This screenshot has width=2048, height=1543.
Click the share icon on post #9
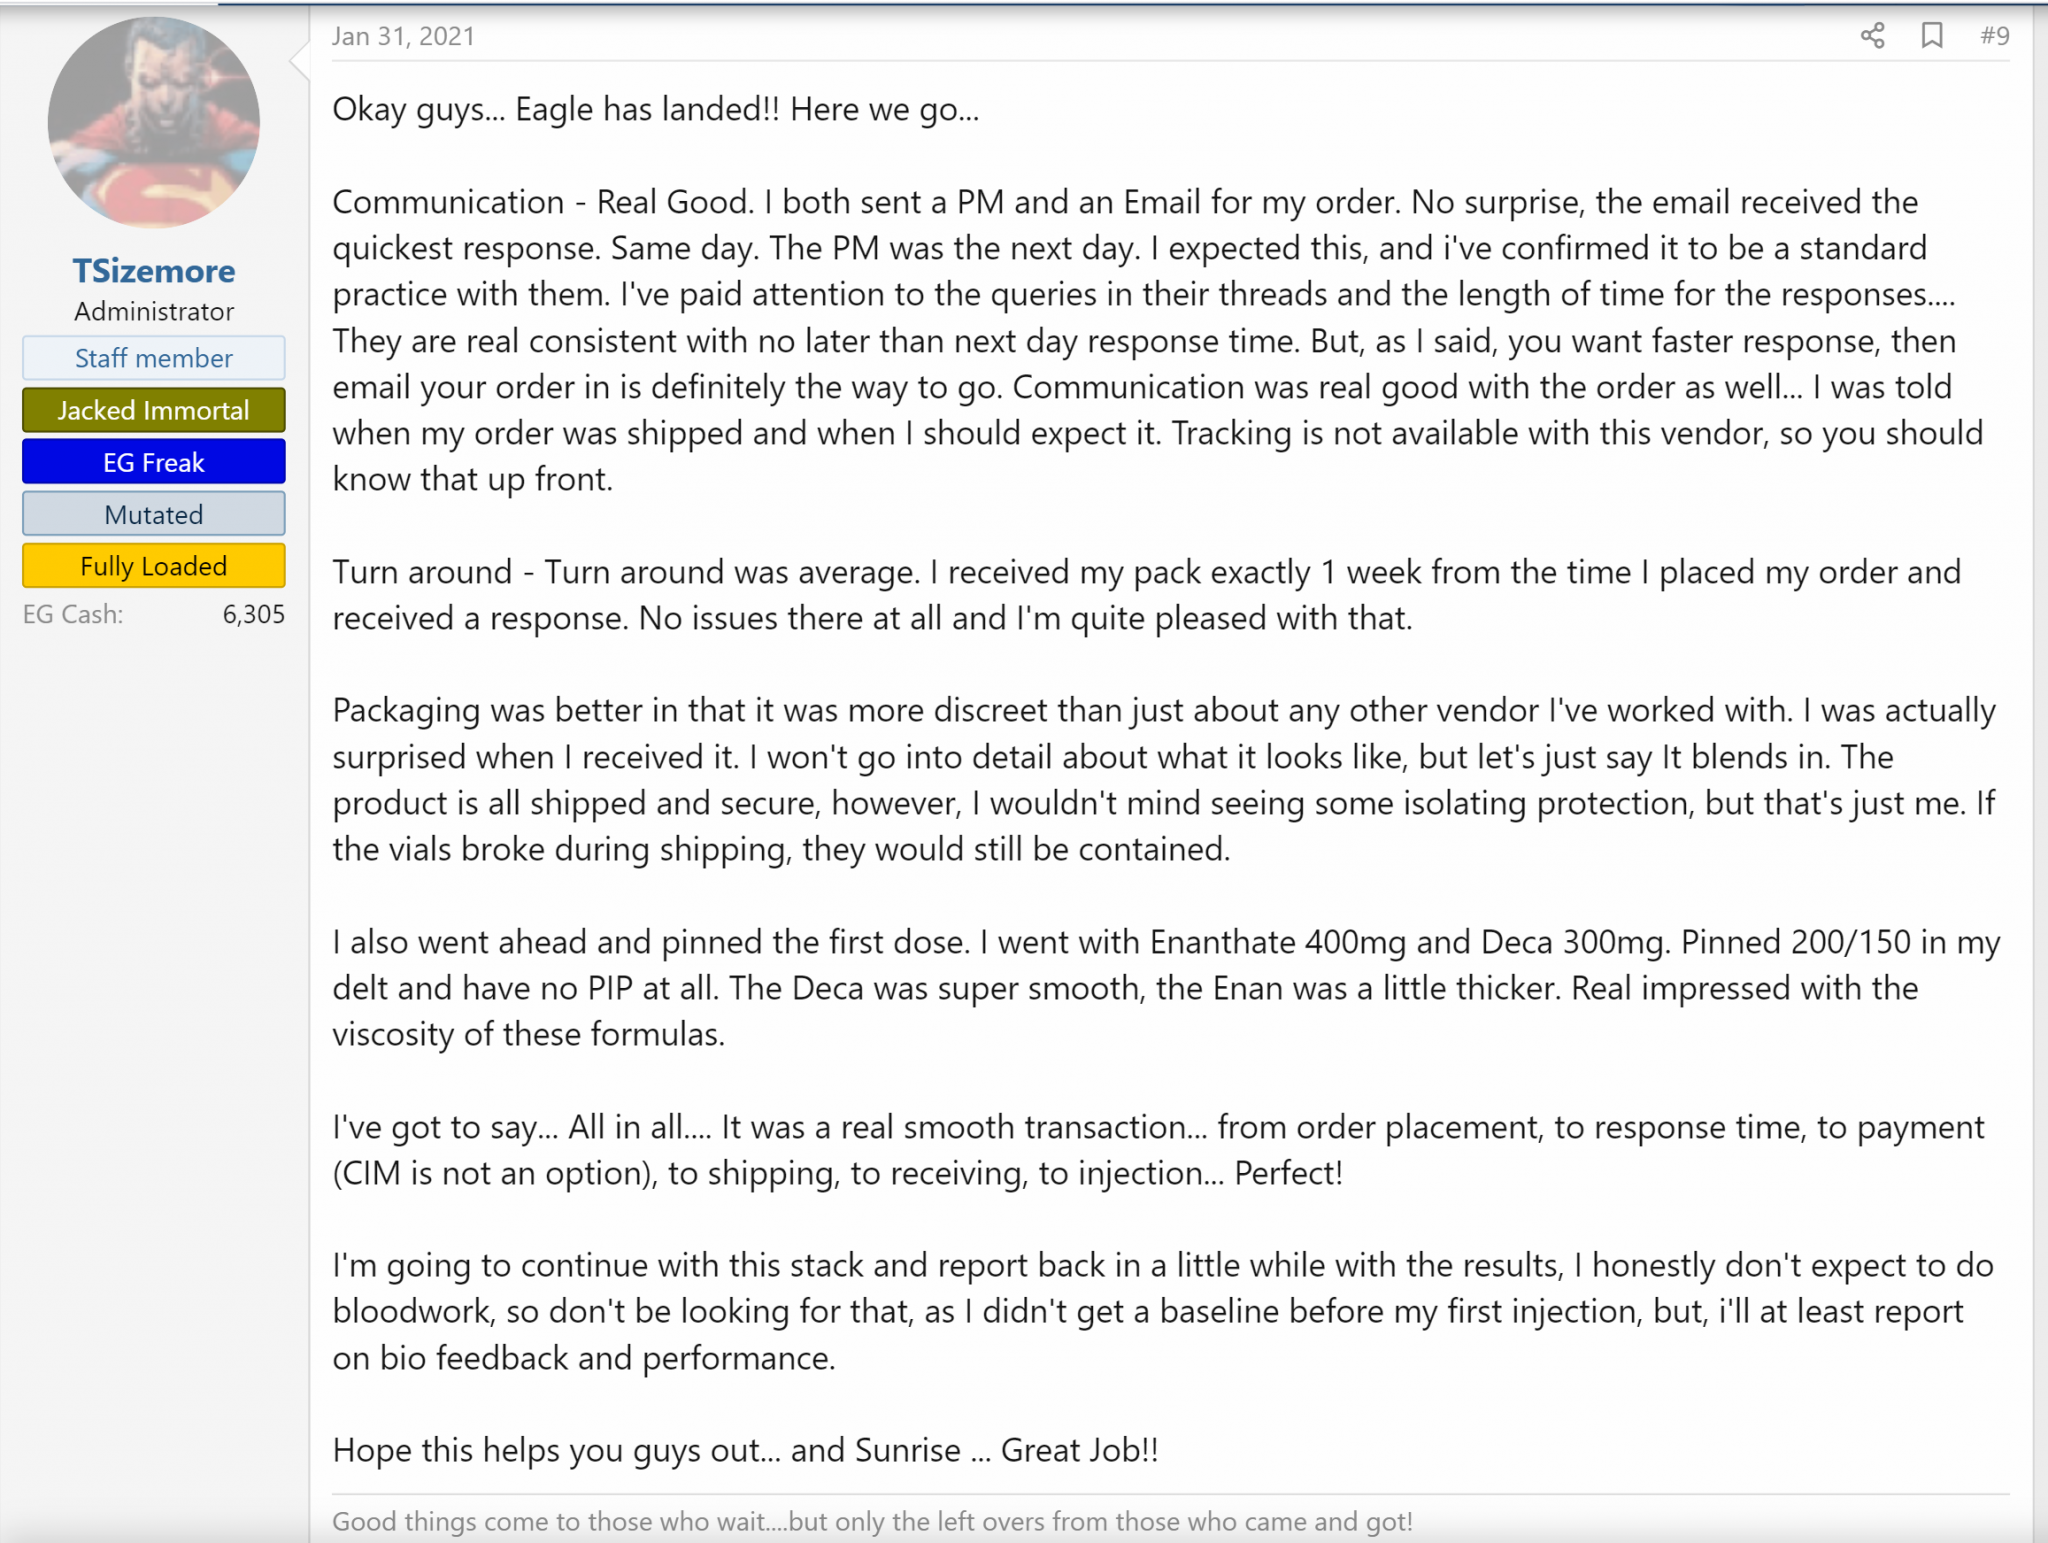1872,36
